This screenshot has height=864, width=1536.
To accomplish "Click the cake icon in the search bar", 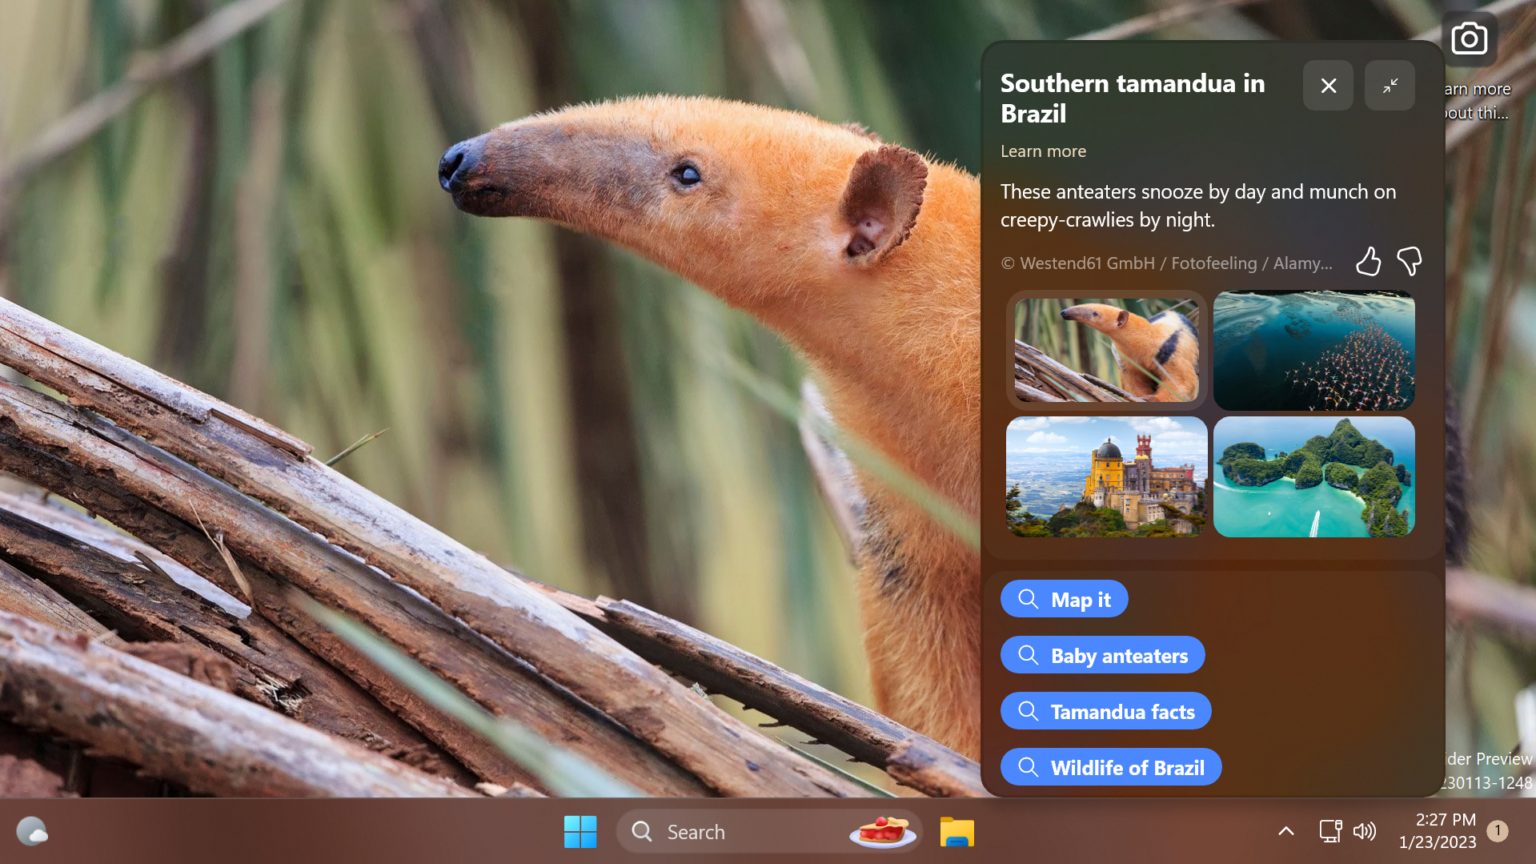I will coord(881,831).
